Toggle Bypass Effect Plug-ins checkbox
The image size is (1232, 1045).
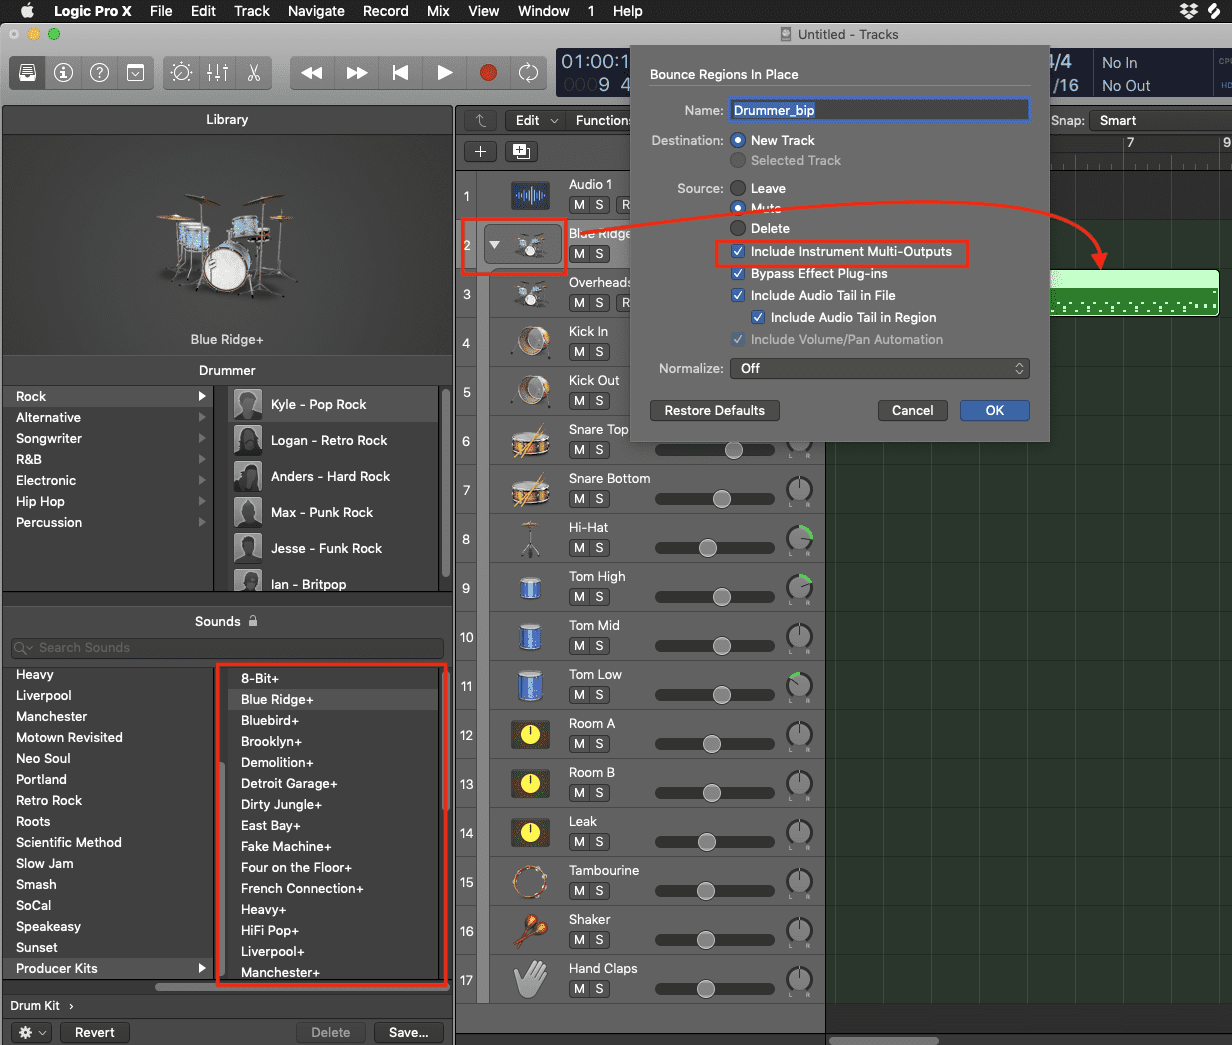[738, 274]
